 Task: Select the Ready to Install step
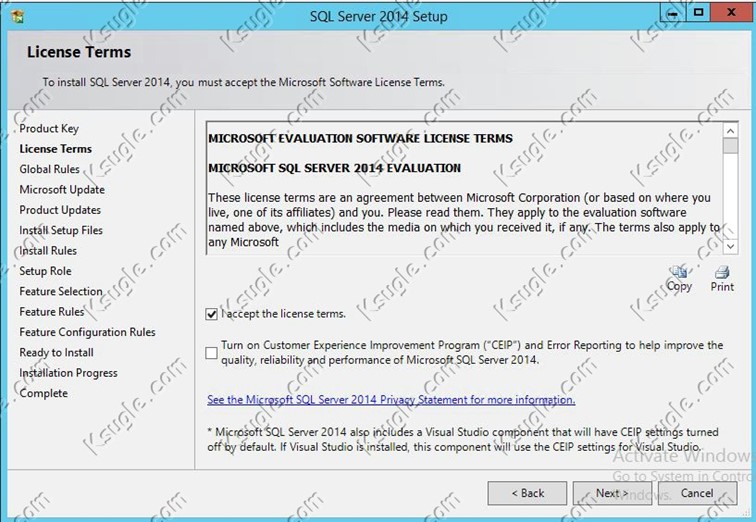pos(57,352)
